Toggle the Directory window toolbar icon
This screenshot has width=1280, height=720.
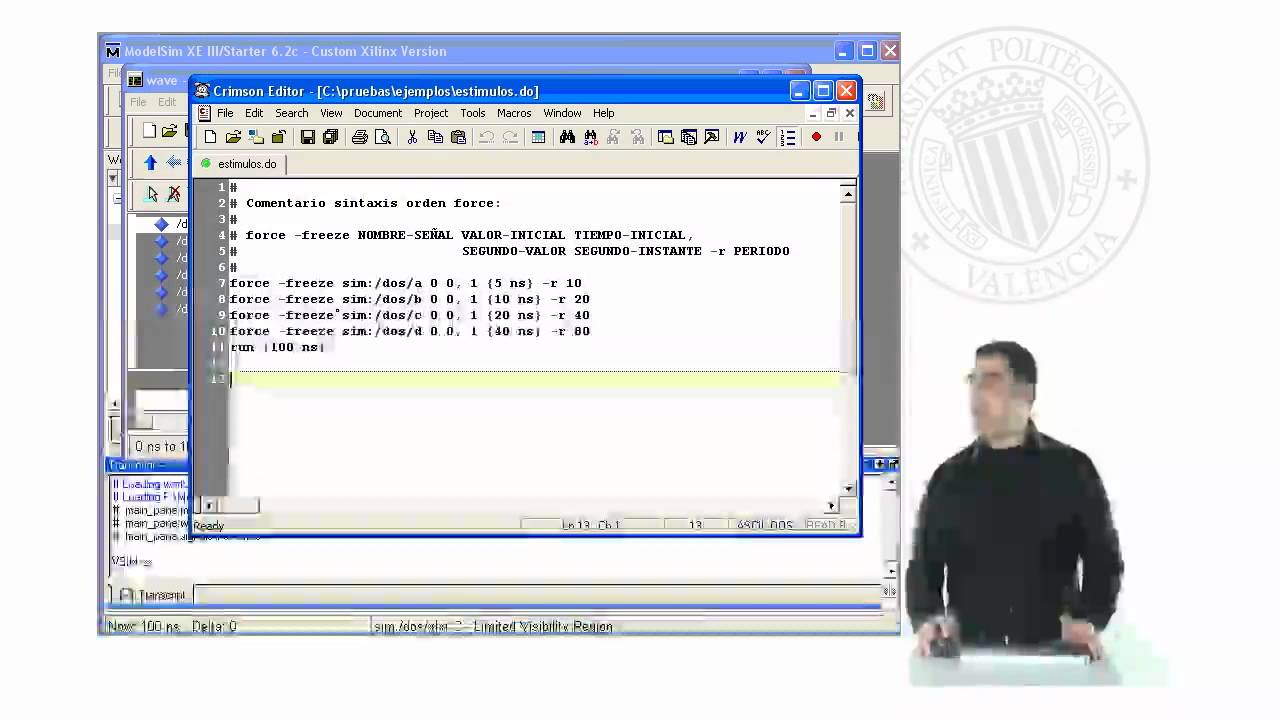pos(665,137)
